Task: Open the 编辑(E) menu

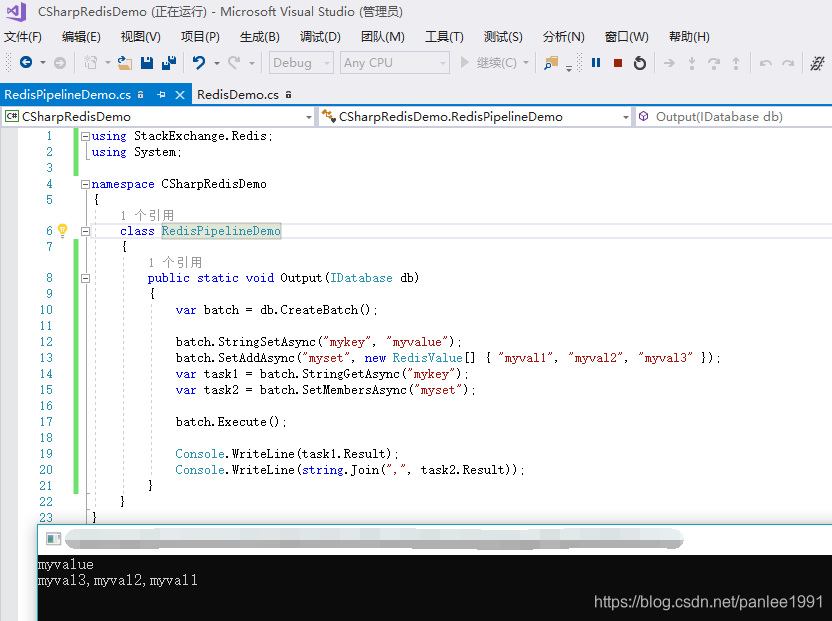Action: coord(81,37)
